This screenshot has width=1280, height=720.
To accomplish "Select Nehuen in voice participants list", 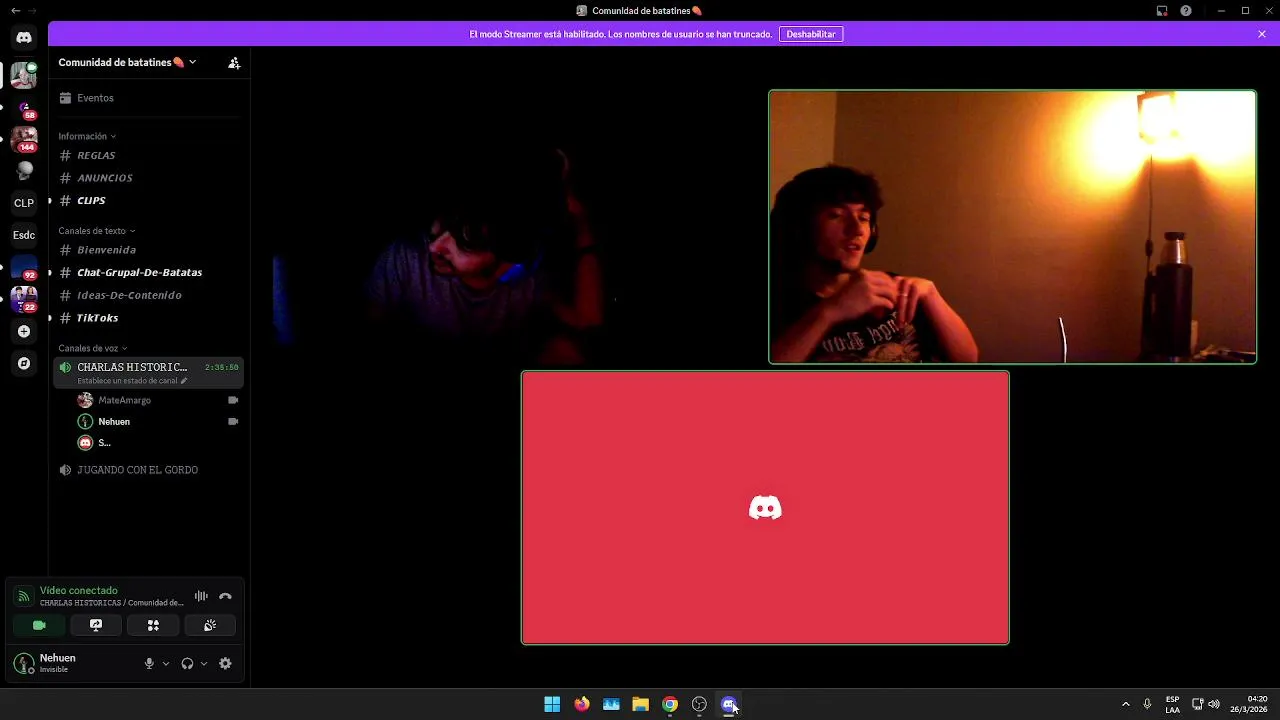I will [x=158, y=421].
